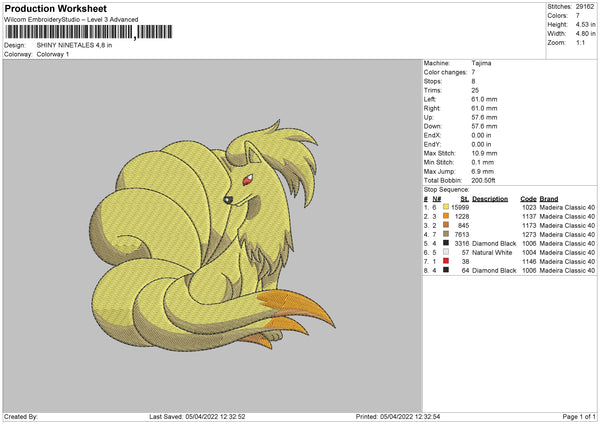Click the EndX value 0.00 in

(x=481, y=135)
